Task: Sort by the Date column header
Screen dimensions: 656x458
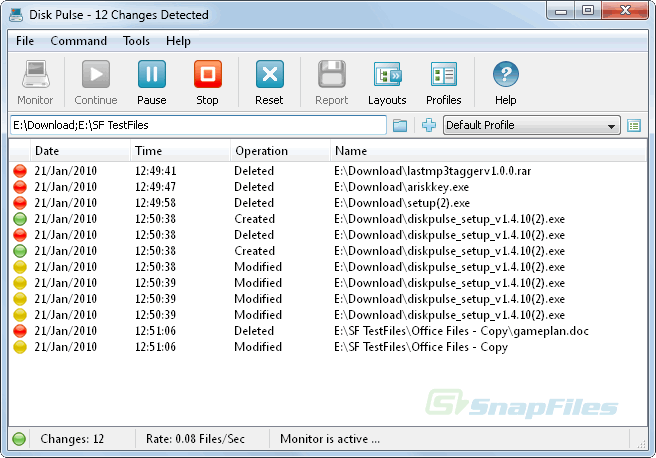Action: pos(80,151)
